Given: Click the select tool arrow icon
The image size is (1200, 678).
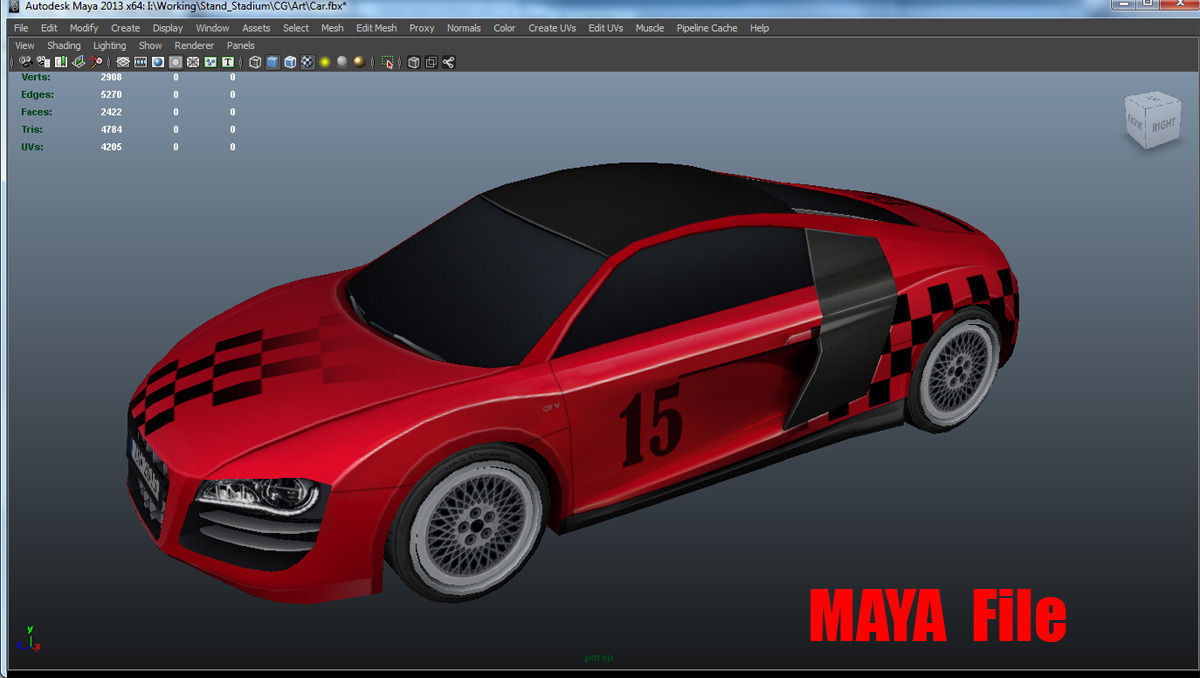Looking at the screenshot, I should (387, 61).
